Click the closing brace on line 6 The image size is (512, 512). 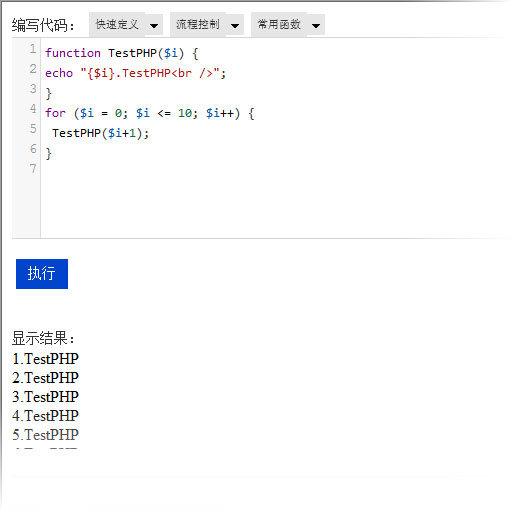tap(49, 153)
